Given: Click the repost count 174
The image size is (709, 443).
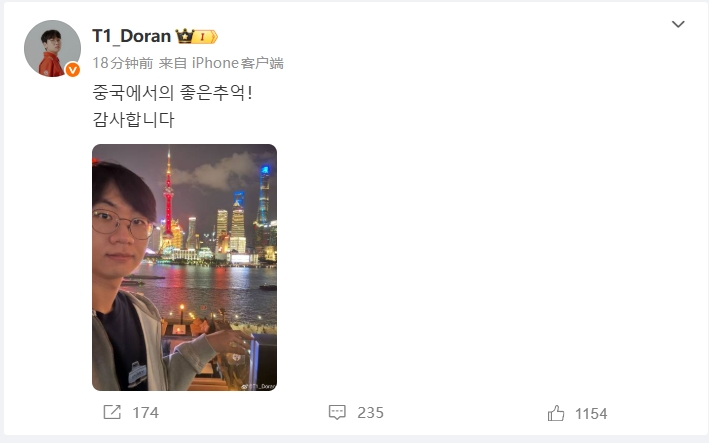Looking at the screenshot, I should pos(146,413).
